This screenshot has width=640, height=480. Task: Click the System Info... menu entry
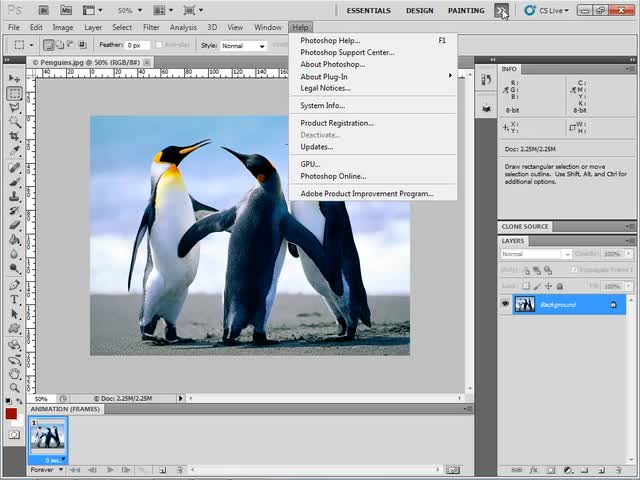tap(322, 105)
